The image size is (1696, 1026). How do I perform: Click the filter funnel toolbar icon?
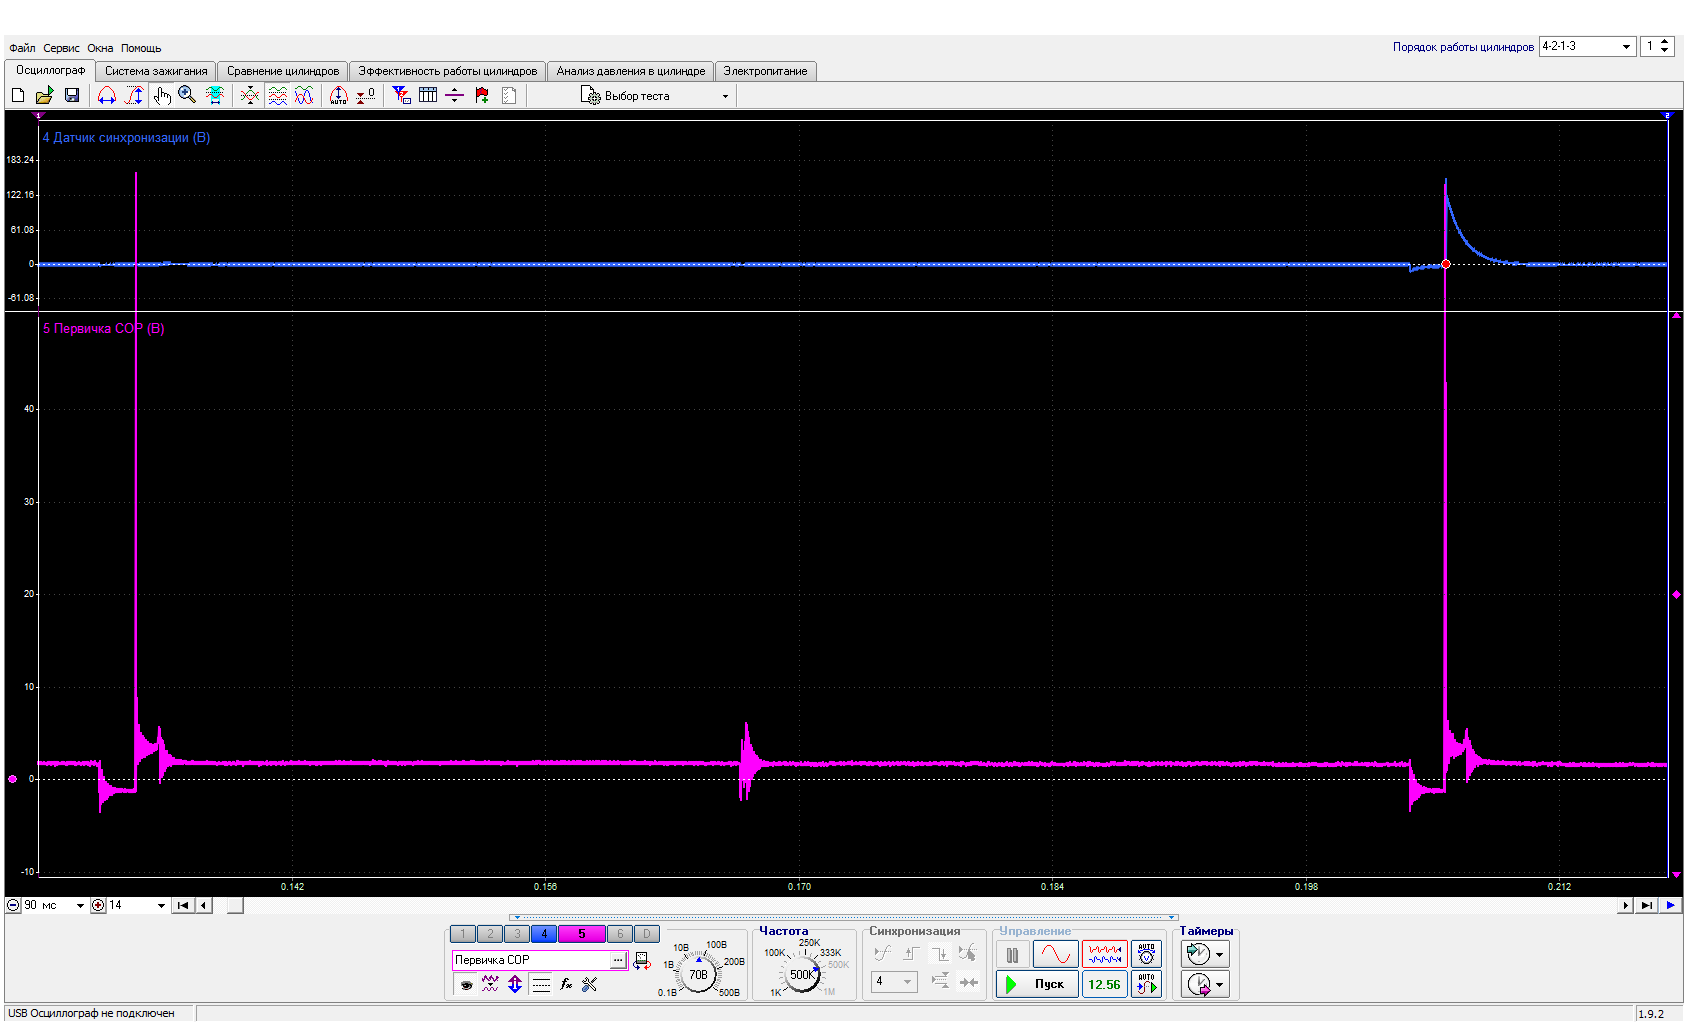pyautogui.click(x=401, y=95)
